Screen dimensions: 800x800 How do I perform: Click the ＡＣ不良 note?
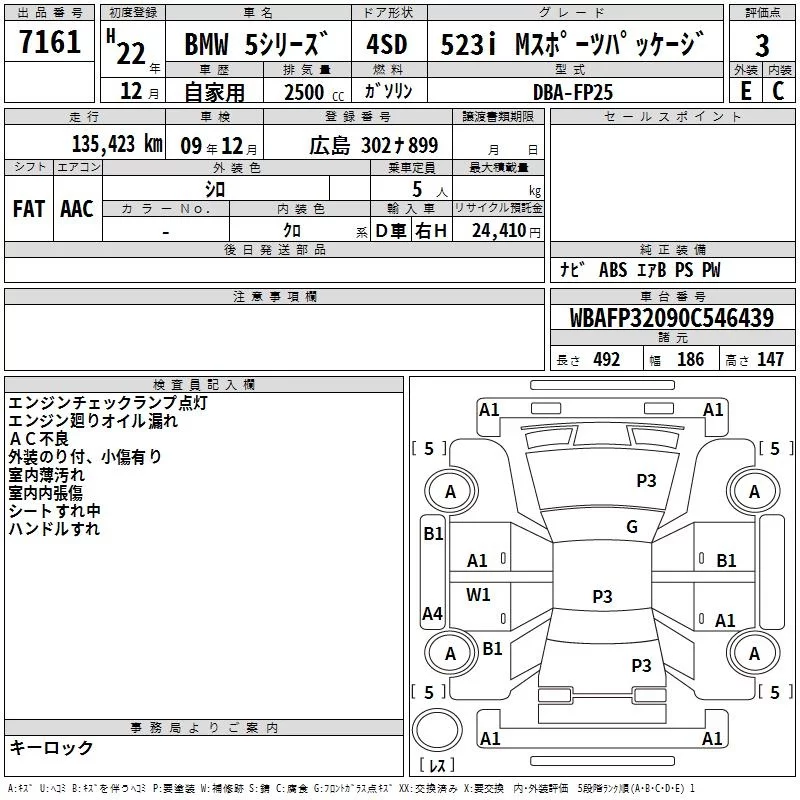[x=39, y=438]
